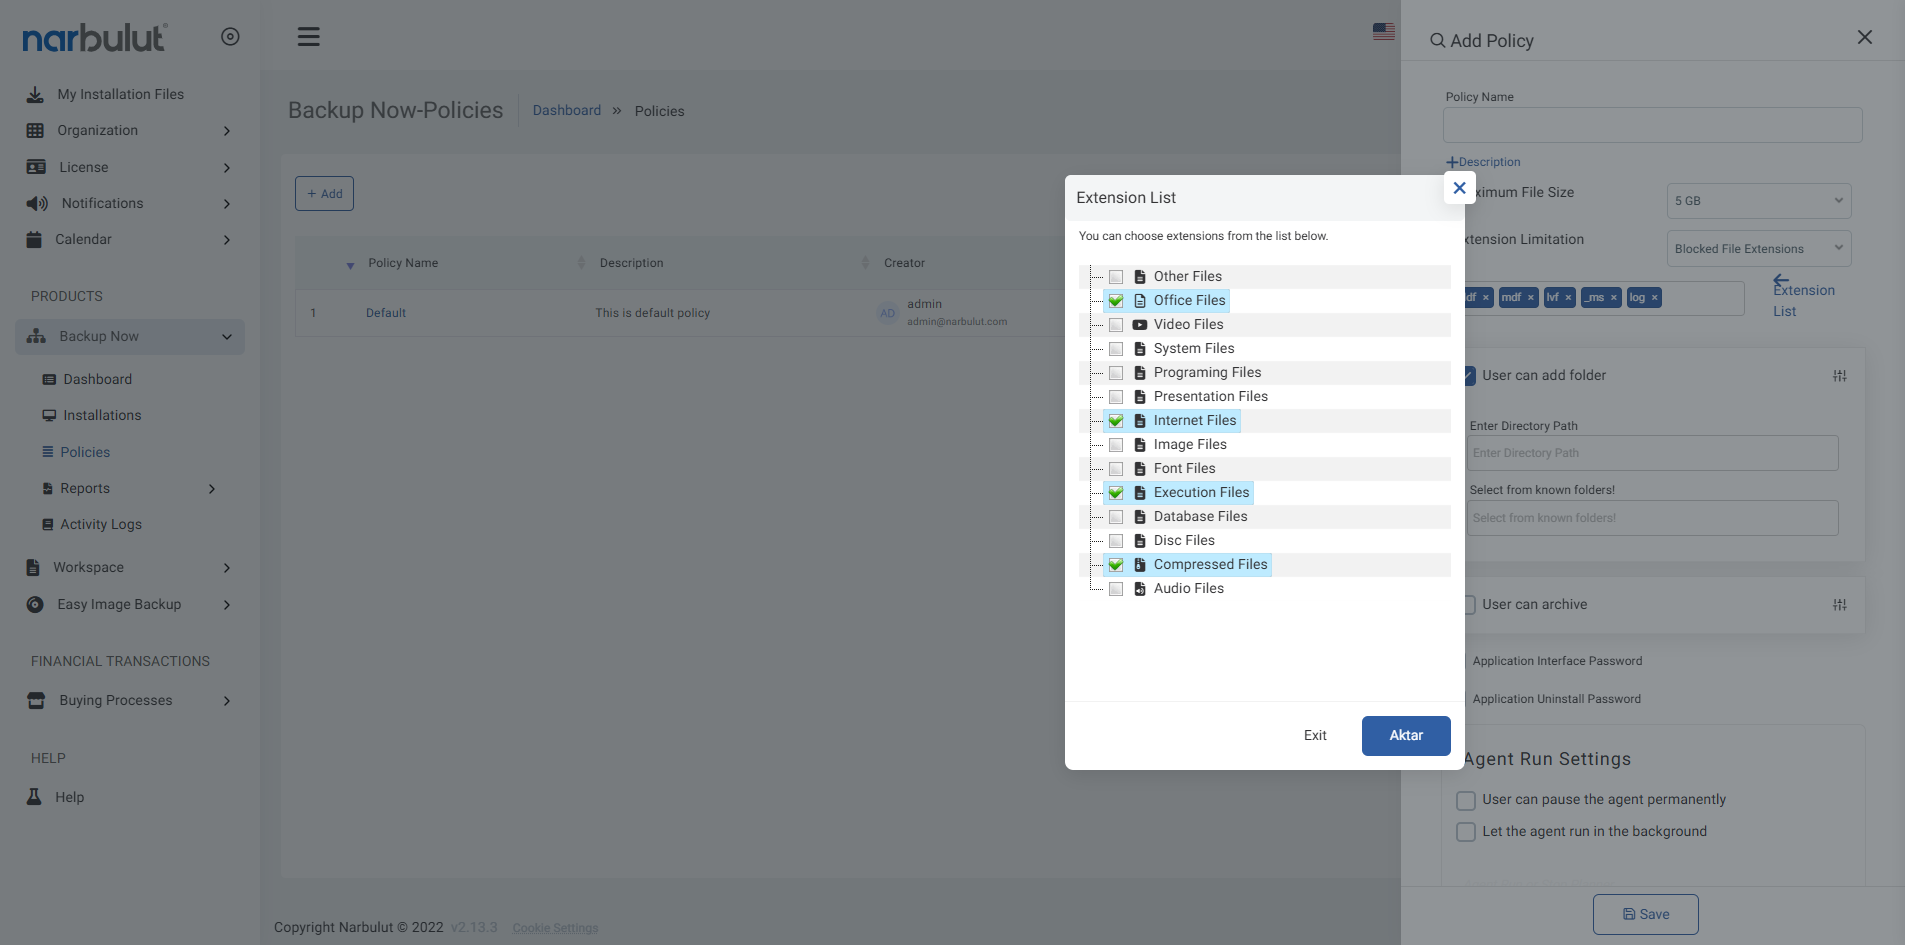Remove the mdf extension tag
This screenshot has height=945, width=1905.
pyautogui.click(x=1531, y=298)
